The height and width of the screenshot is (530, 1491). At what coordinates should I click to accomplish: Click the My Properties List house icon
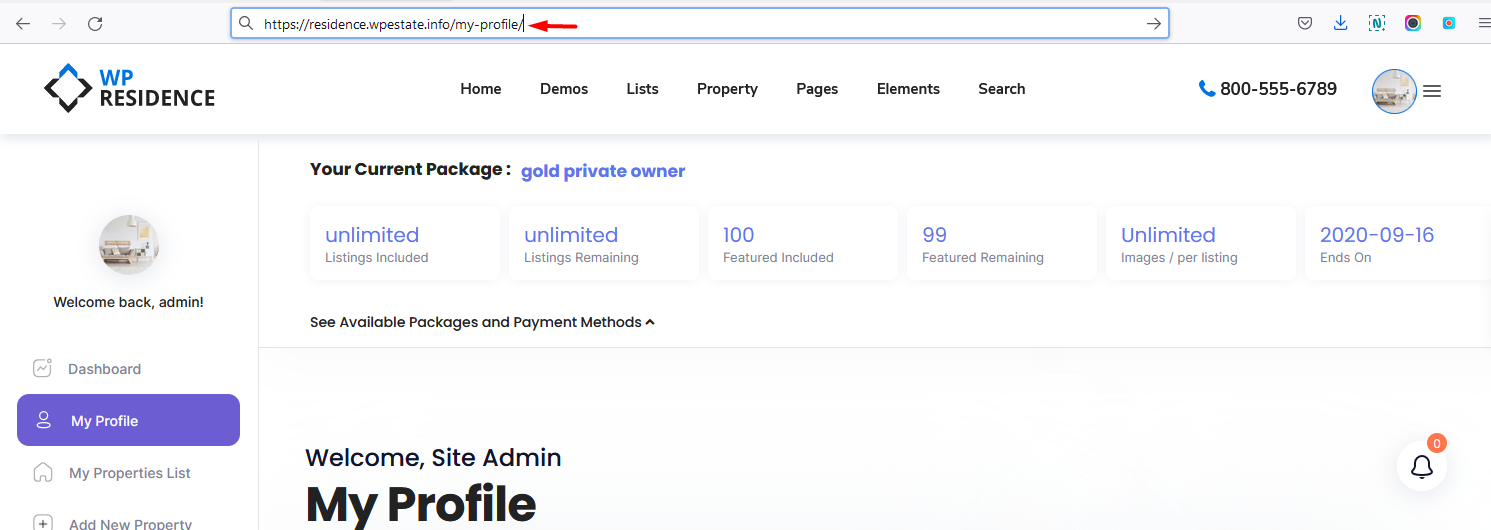point(42,472)
